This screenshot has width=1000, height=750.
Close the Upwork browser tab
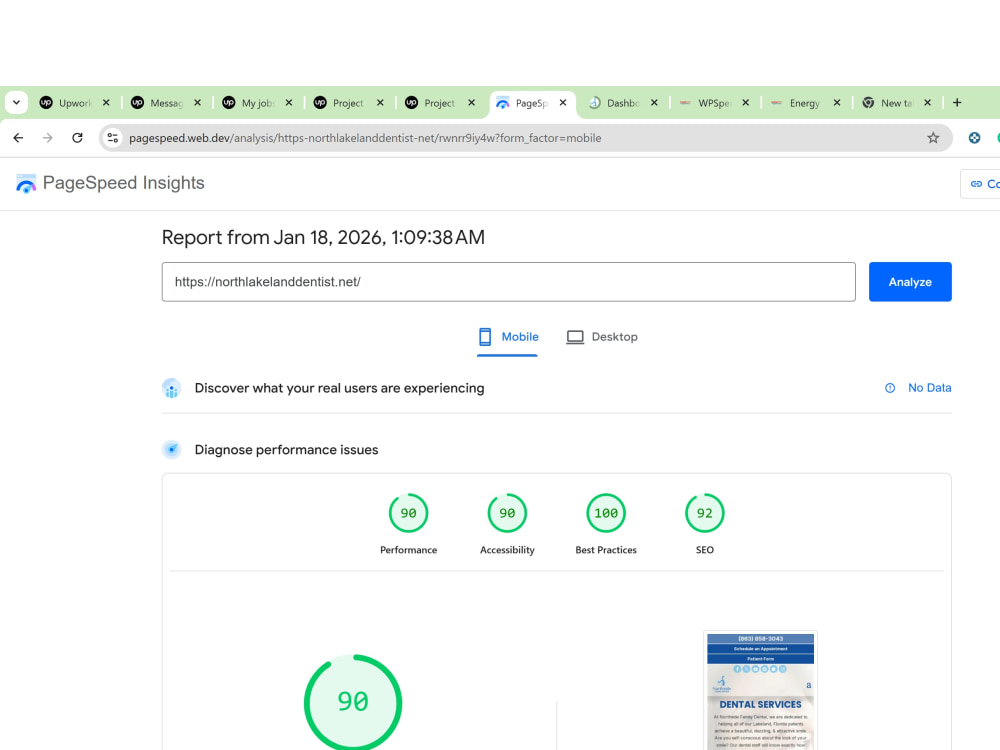pos(106,103)
